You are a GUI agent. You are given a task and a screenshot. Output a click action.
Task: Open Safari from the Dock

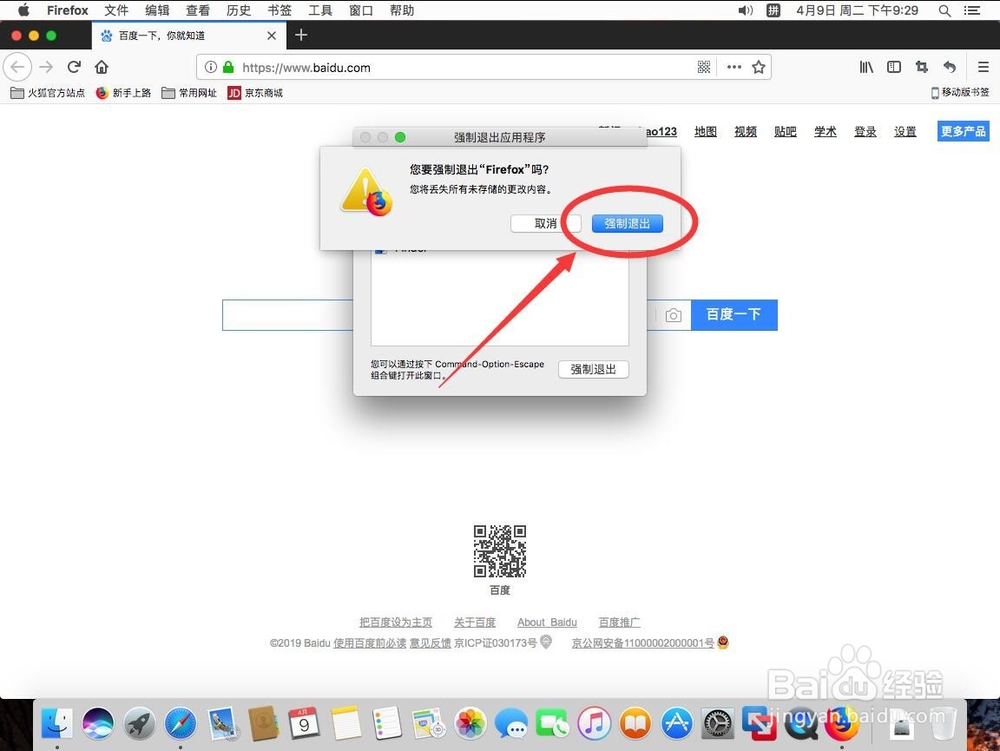pyautogui.click(x=180, y=724)
